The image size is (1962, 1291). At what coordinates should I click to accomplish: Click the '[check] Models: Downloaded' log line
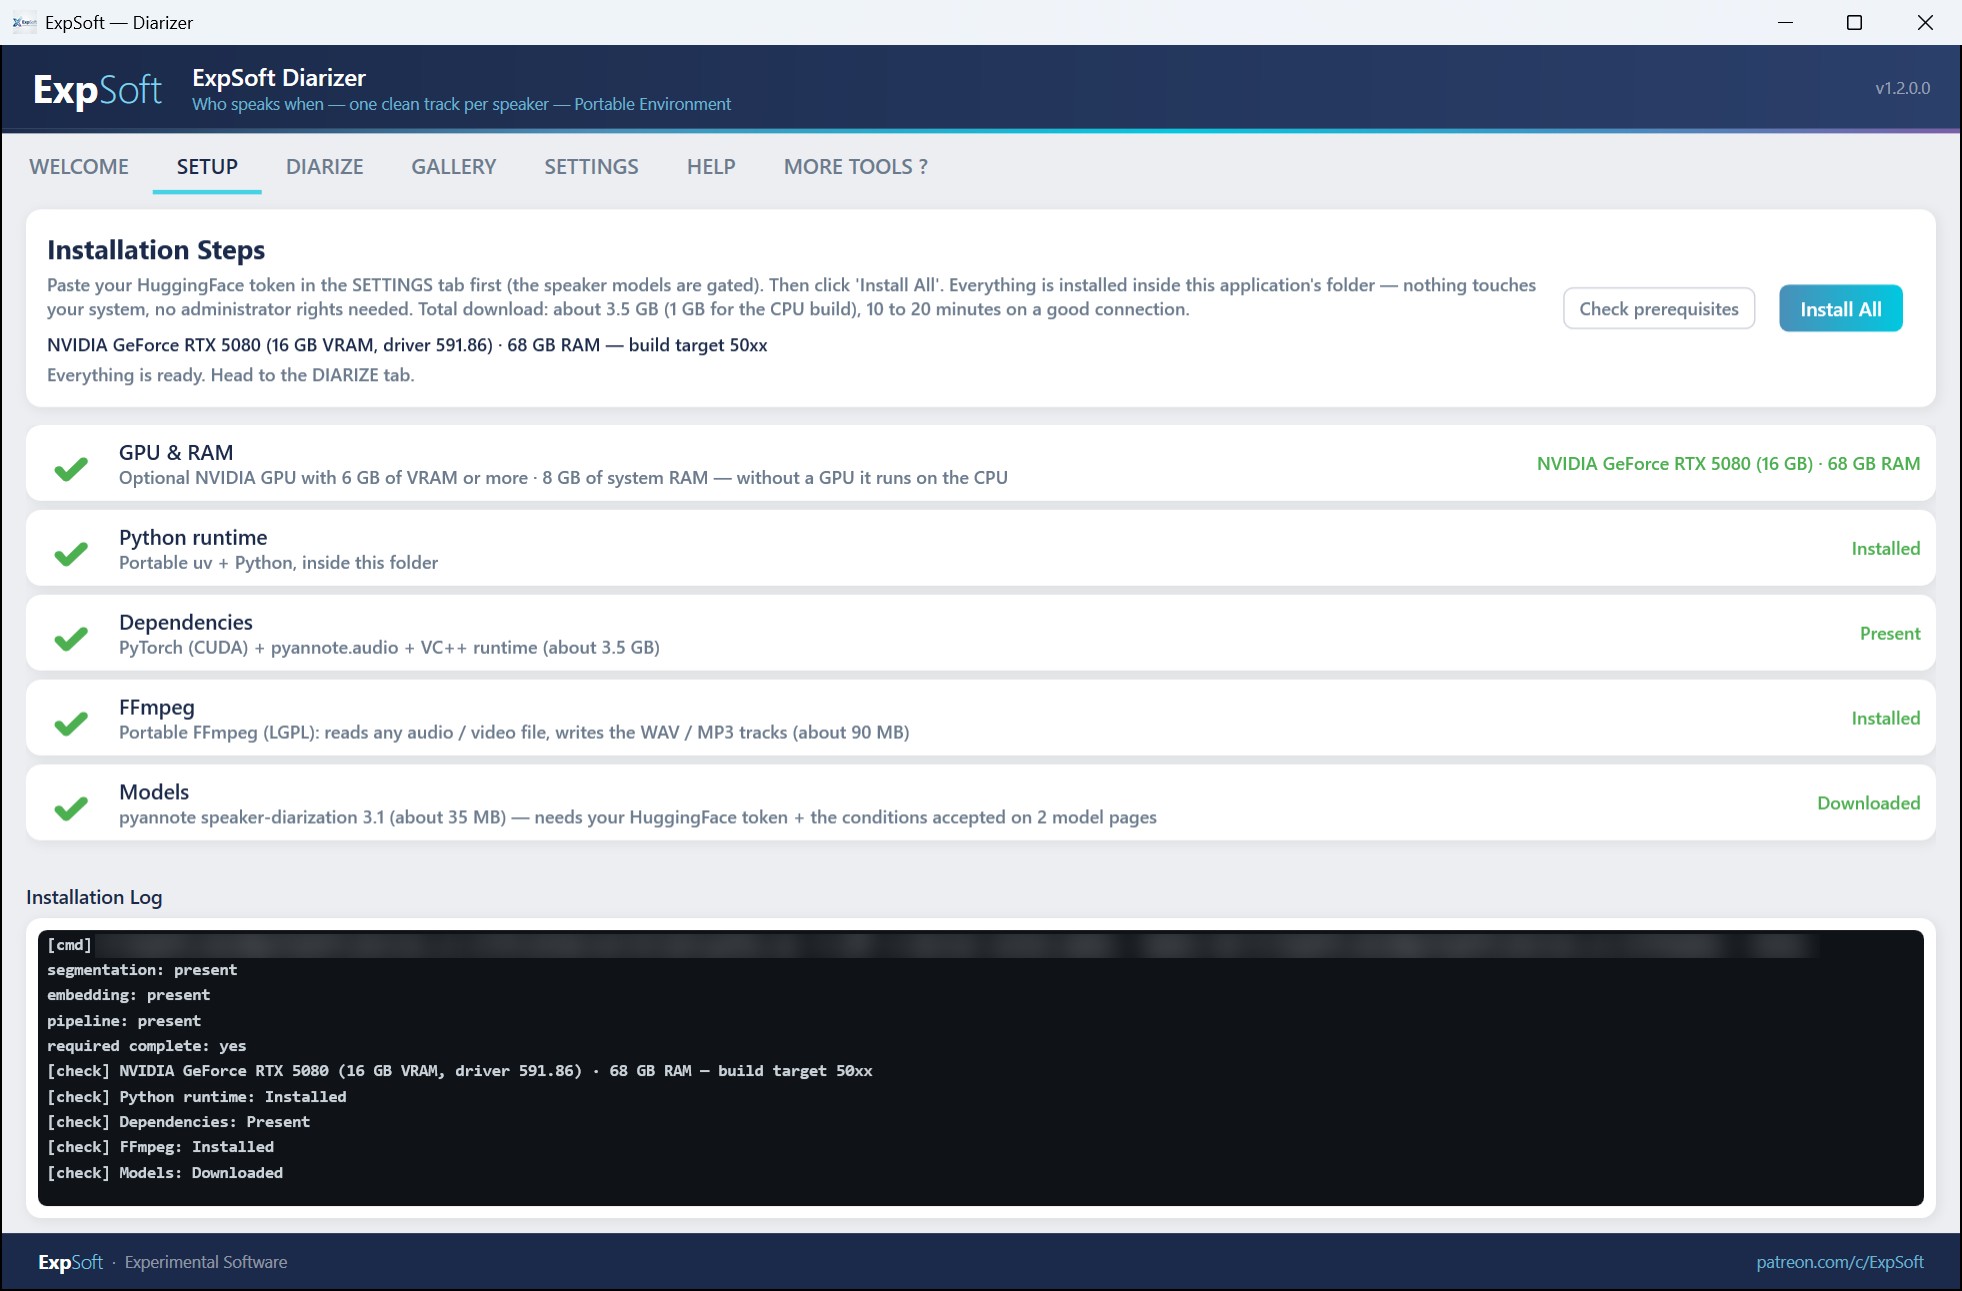(x=165, y=1173)
